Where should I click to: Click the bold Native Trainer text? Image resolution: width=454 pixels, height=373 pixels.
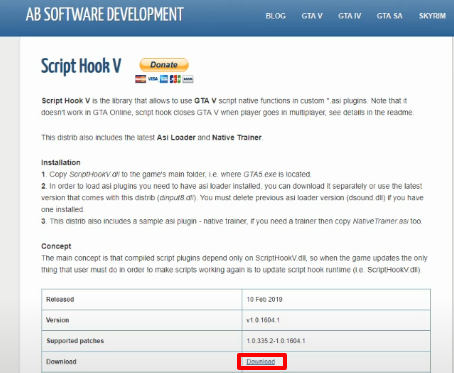237,137
